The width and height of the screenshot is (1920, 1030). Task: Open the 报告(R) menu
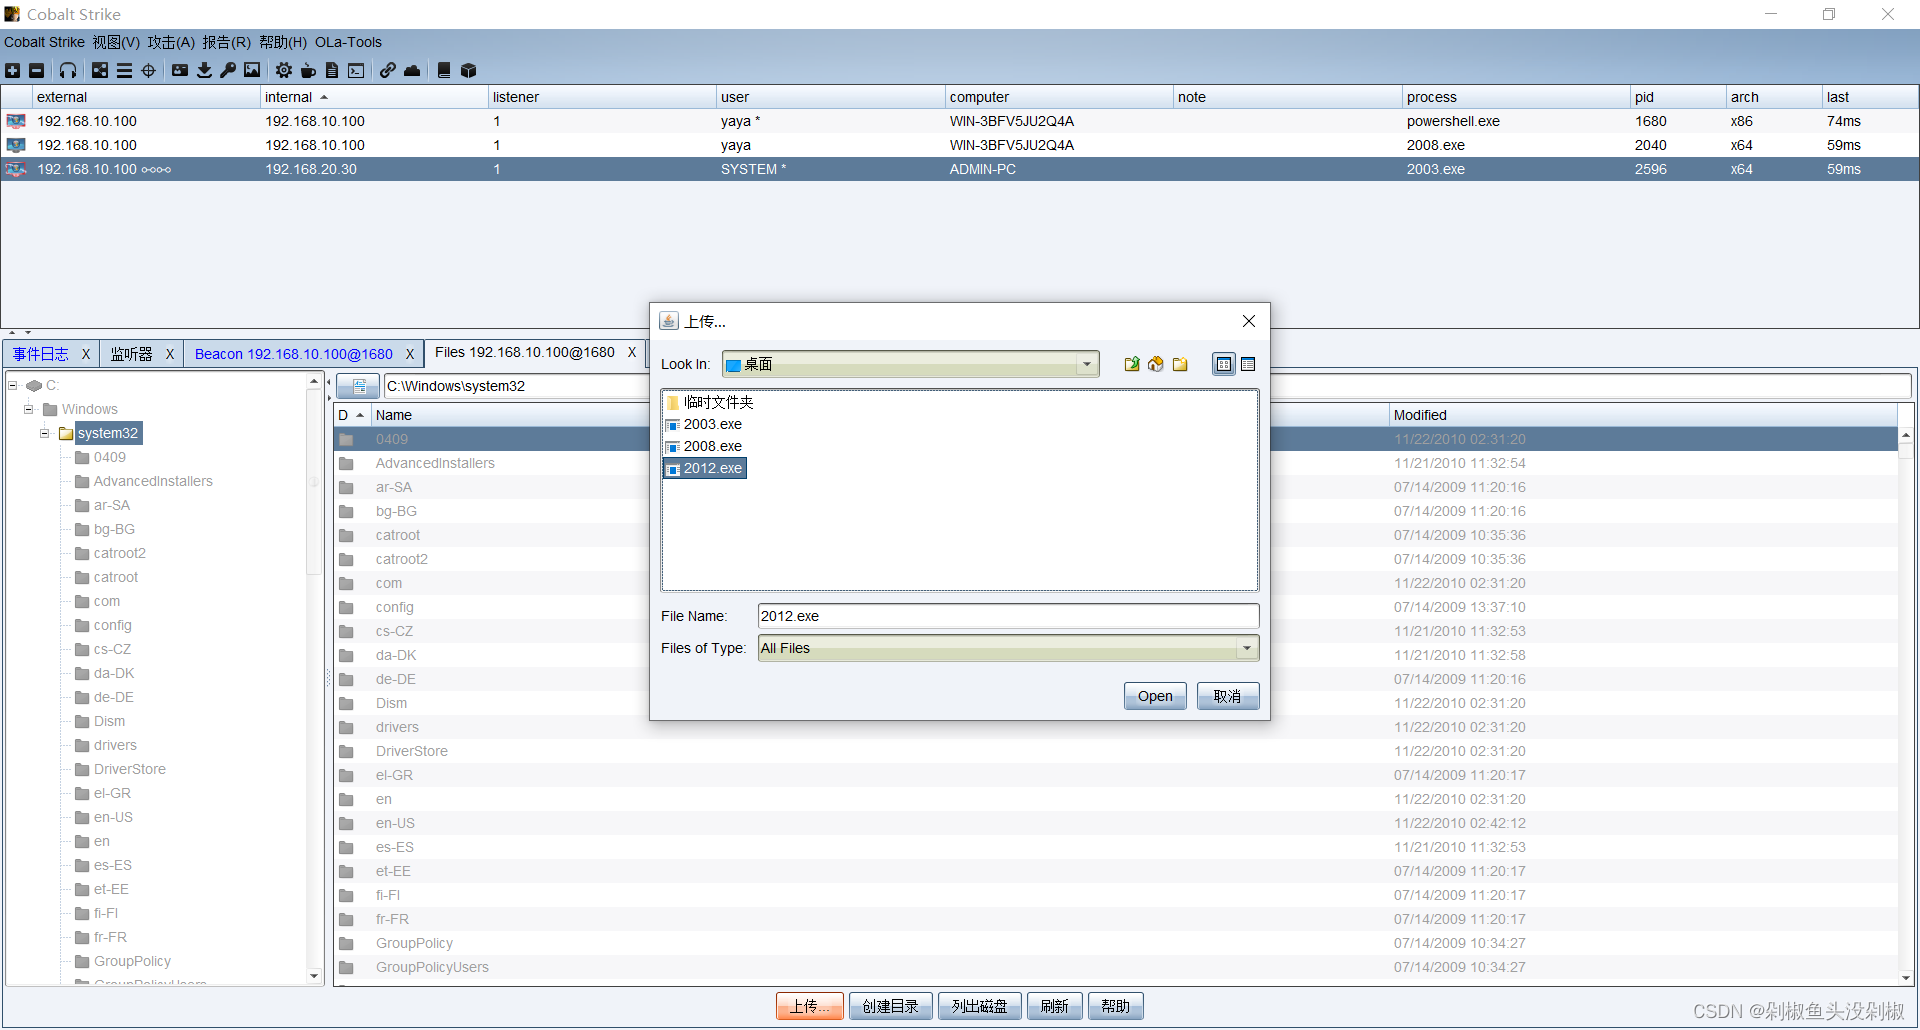pos(226,42)
